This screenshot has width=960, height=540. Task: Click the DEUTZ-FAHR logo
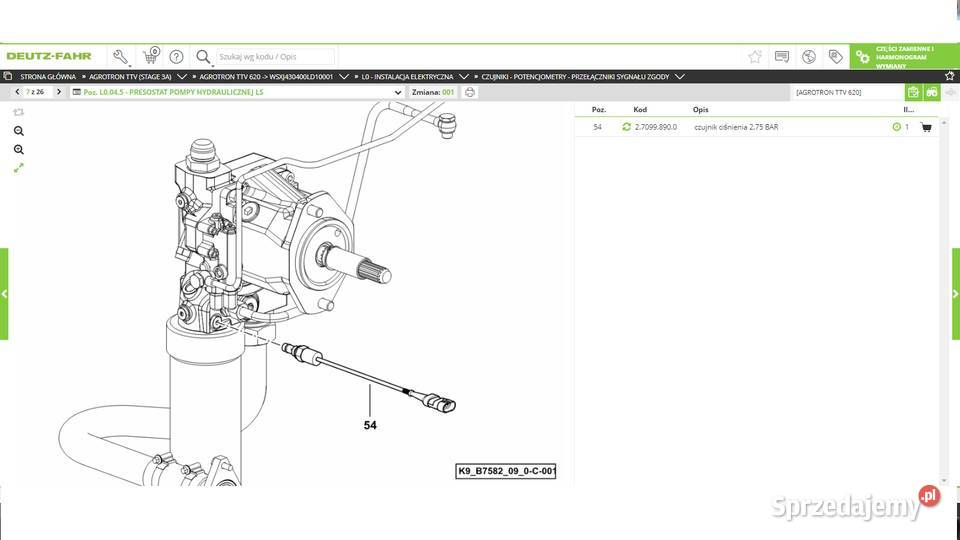click(49, 56)
